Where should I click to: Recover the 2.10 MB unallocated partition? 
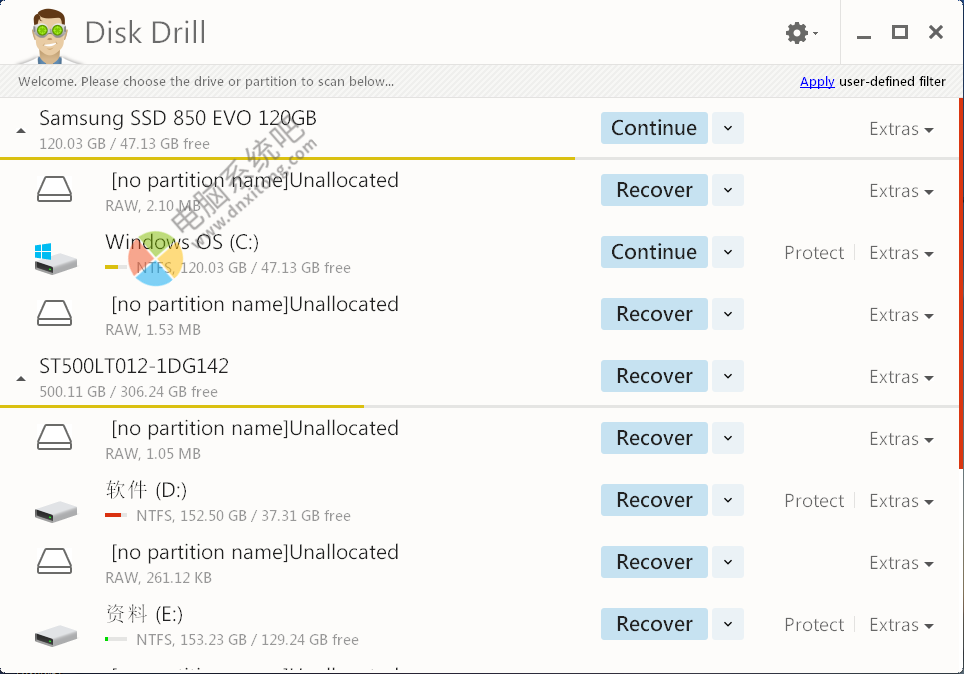[x=654, y=190]
